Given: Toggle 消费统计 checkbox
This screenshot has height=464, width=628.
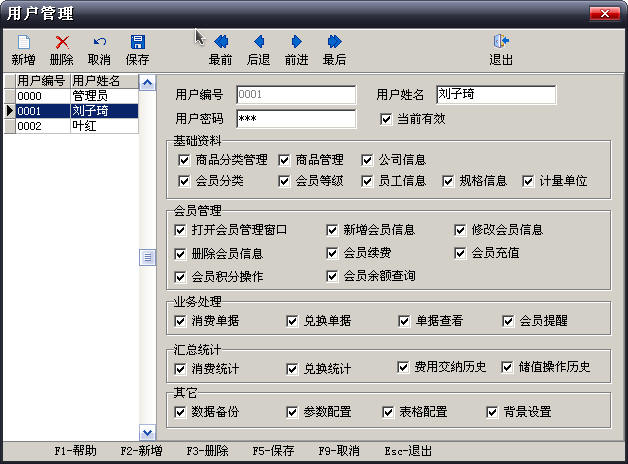Looking at the screenshot, I should click(x=180, y=369).
